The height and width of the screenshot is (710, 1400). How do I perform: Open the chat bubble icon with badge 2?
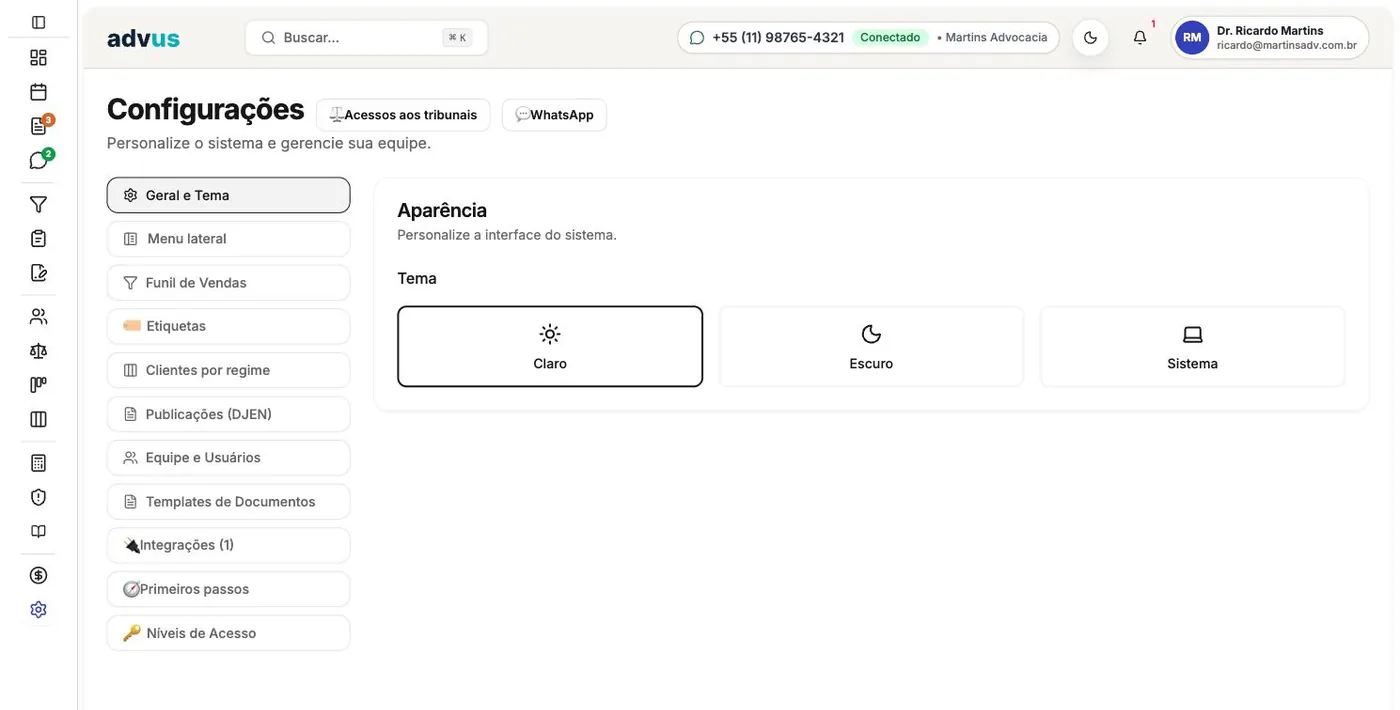pos(38,160)
